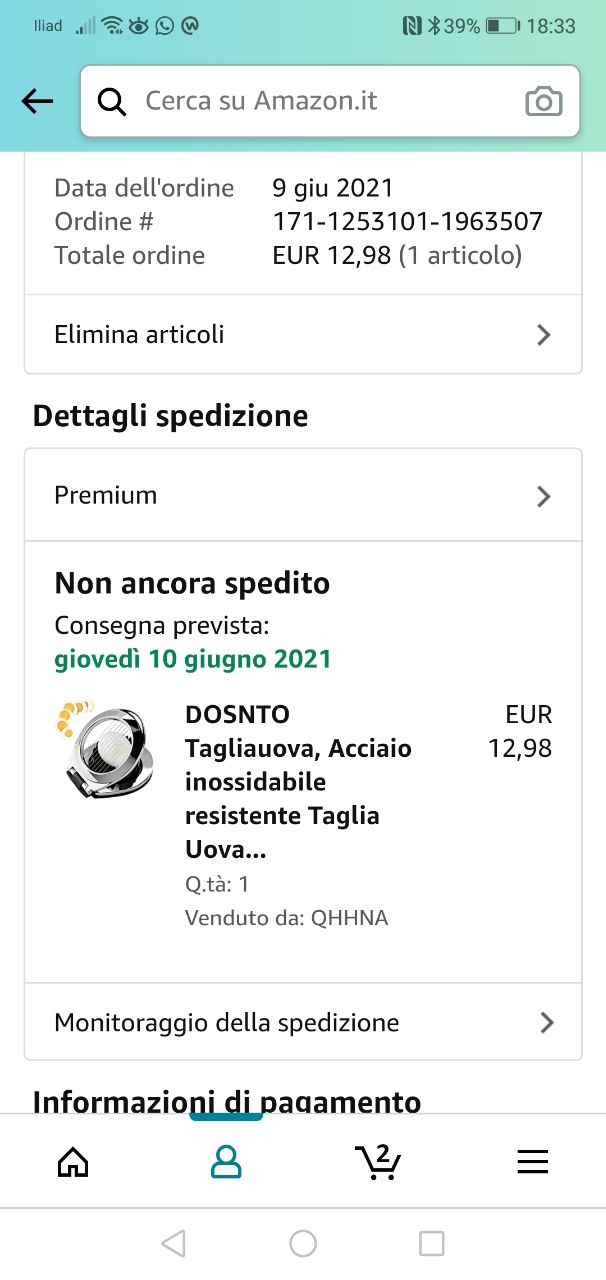Tap the magnifying glass search icon

[x=112, y=101]
